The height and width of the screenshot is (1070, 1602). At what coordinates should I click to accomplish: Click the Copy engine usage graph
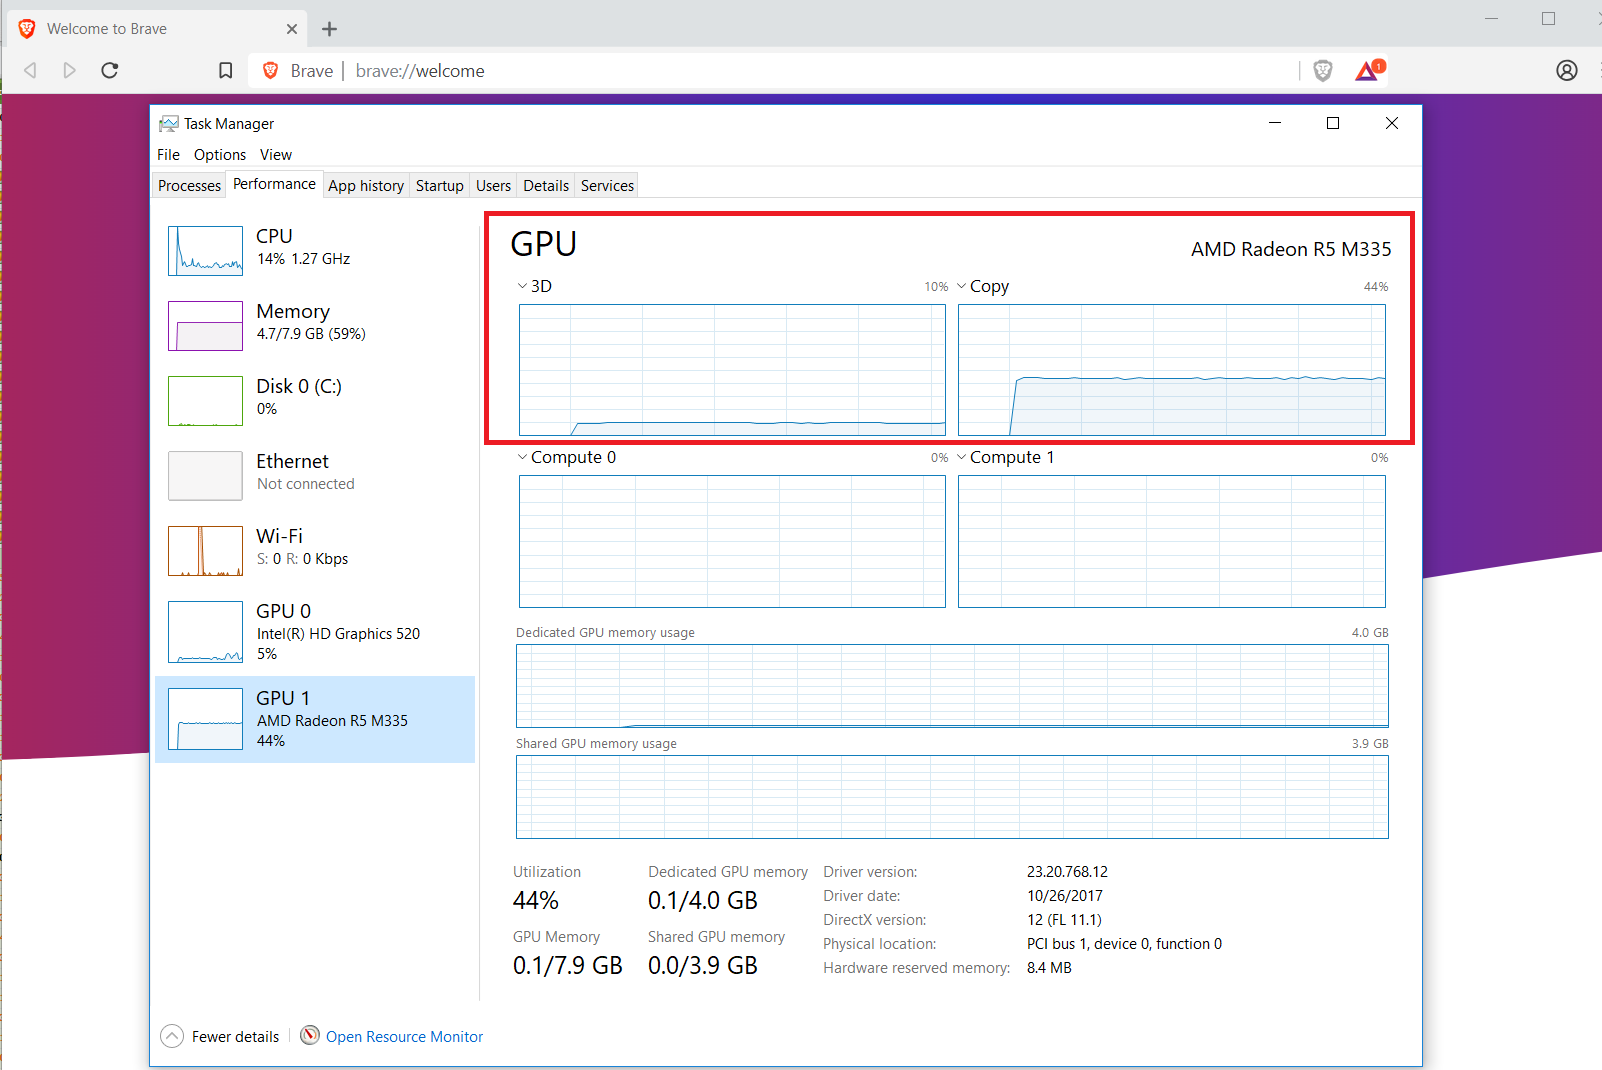[1172, 370]
